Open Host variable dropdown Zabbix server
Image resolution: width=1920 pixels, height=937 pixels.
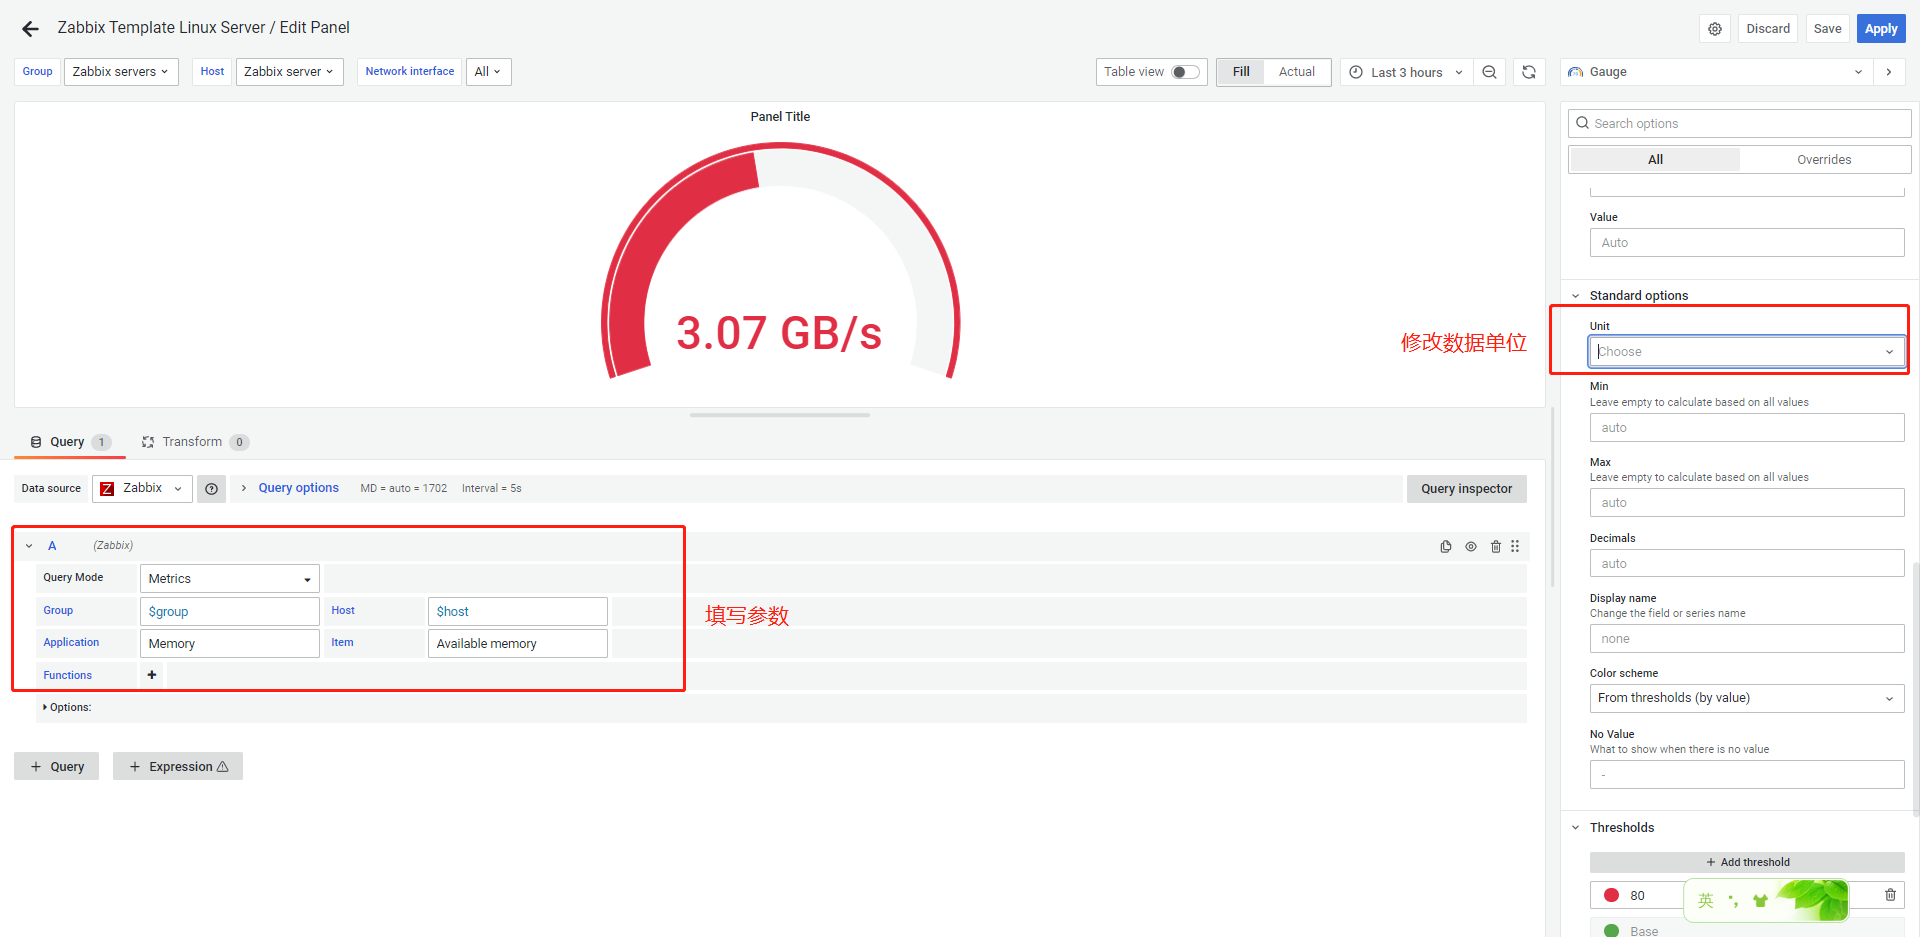pos(289,72)
